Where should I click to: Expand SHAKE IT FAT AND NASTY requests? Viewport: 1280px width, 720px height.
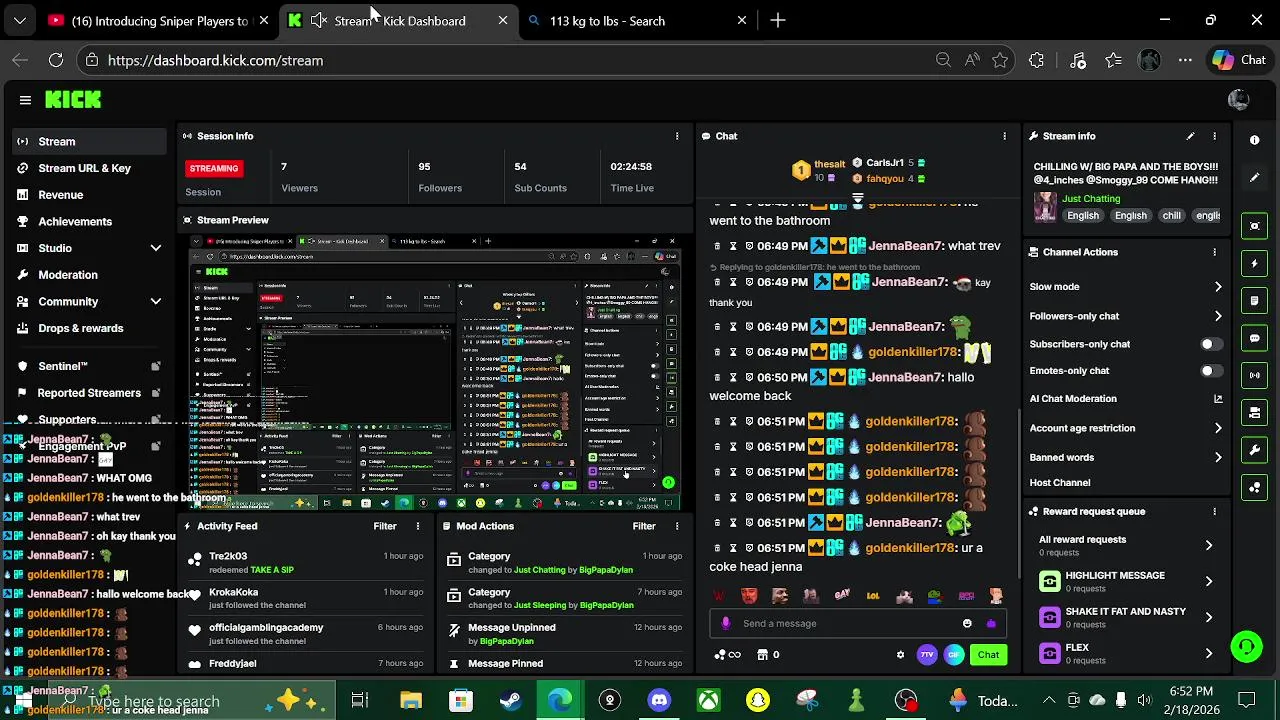point(1209,617)
